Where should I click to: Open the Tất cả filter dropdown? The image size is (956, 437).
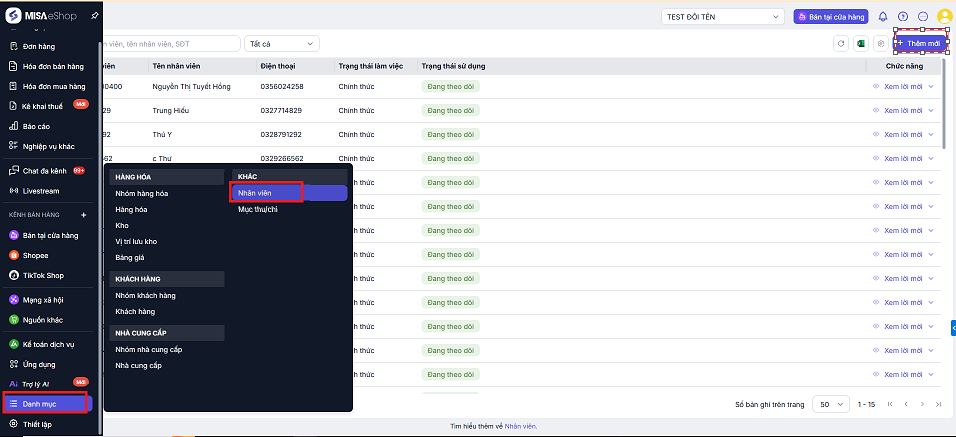(282, 43)
